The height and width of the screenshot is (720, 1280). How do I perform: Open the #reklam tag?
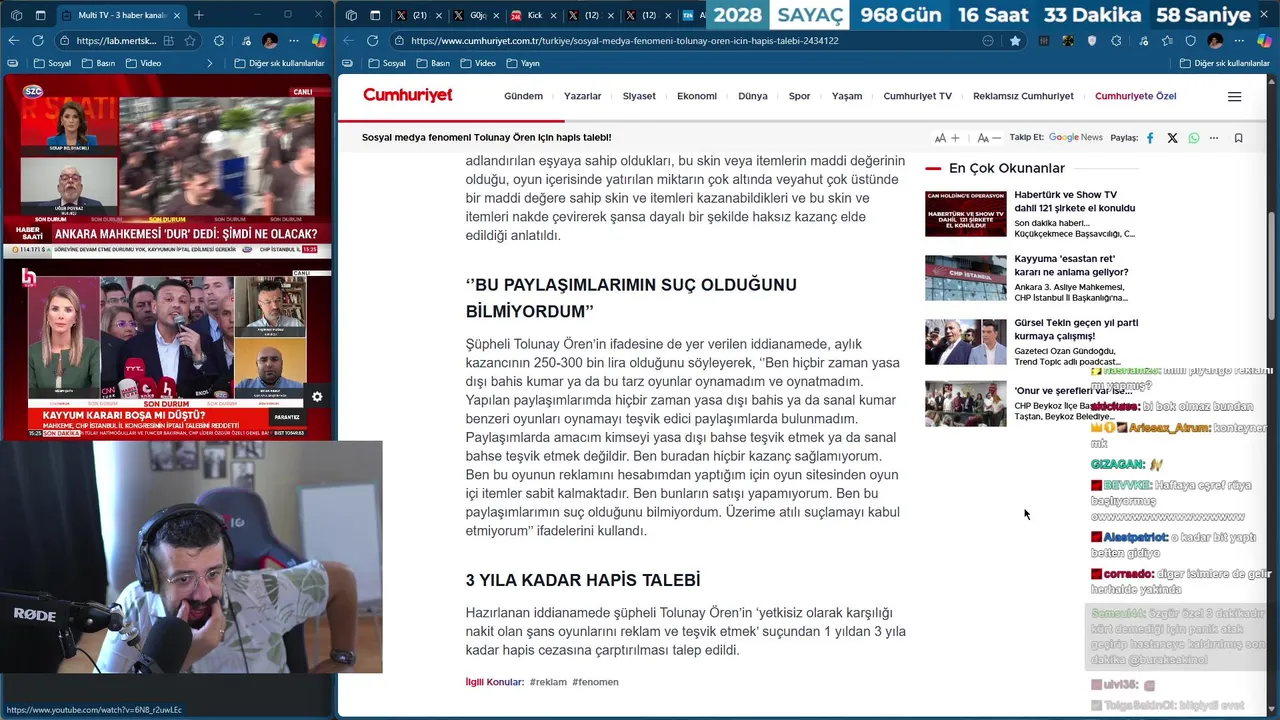(x=548, y=682)
